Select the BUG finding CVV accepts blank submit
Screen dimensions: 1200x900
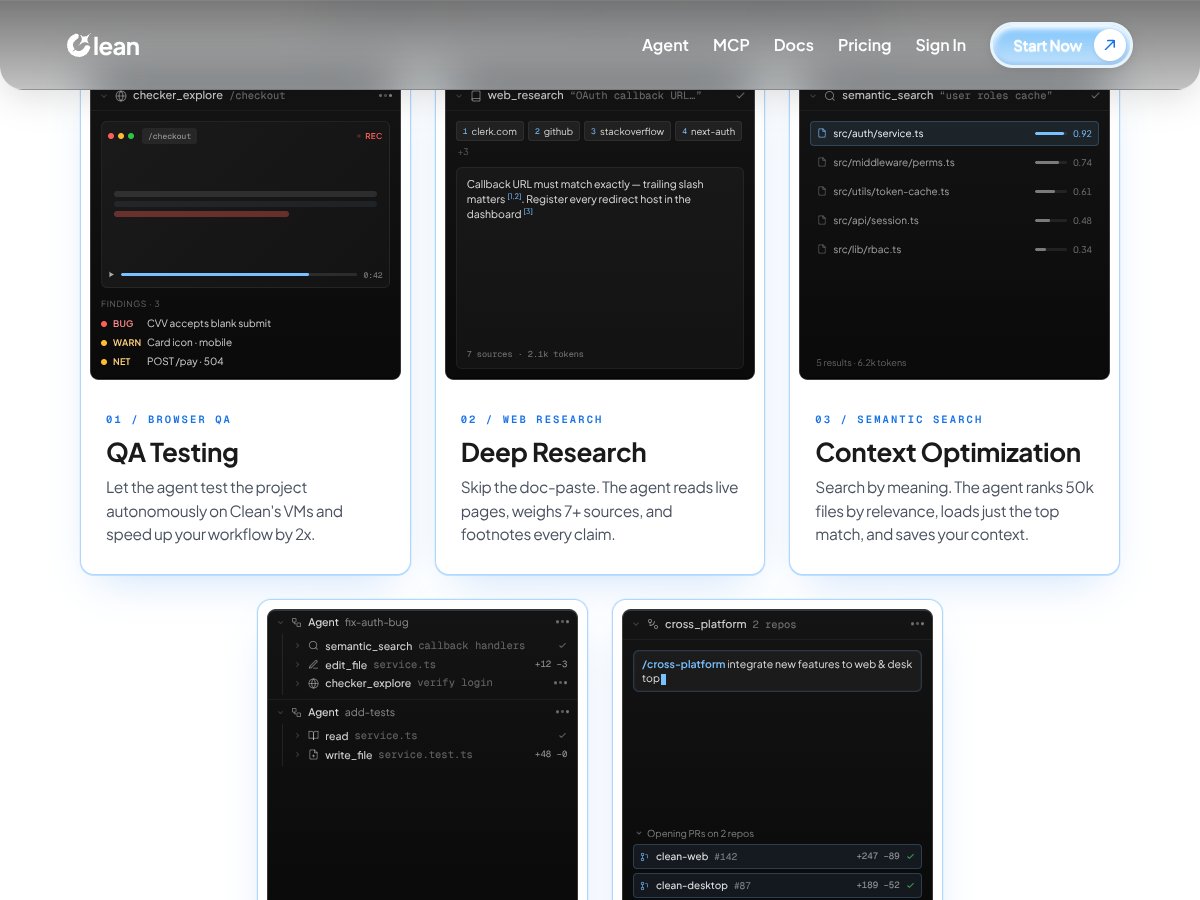tap(245, 324)
